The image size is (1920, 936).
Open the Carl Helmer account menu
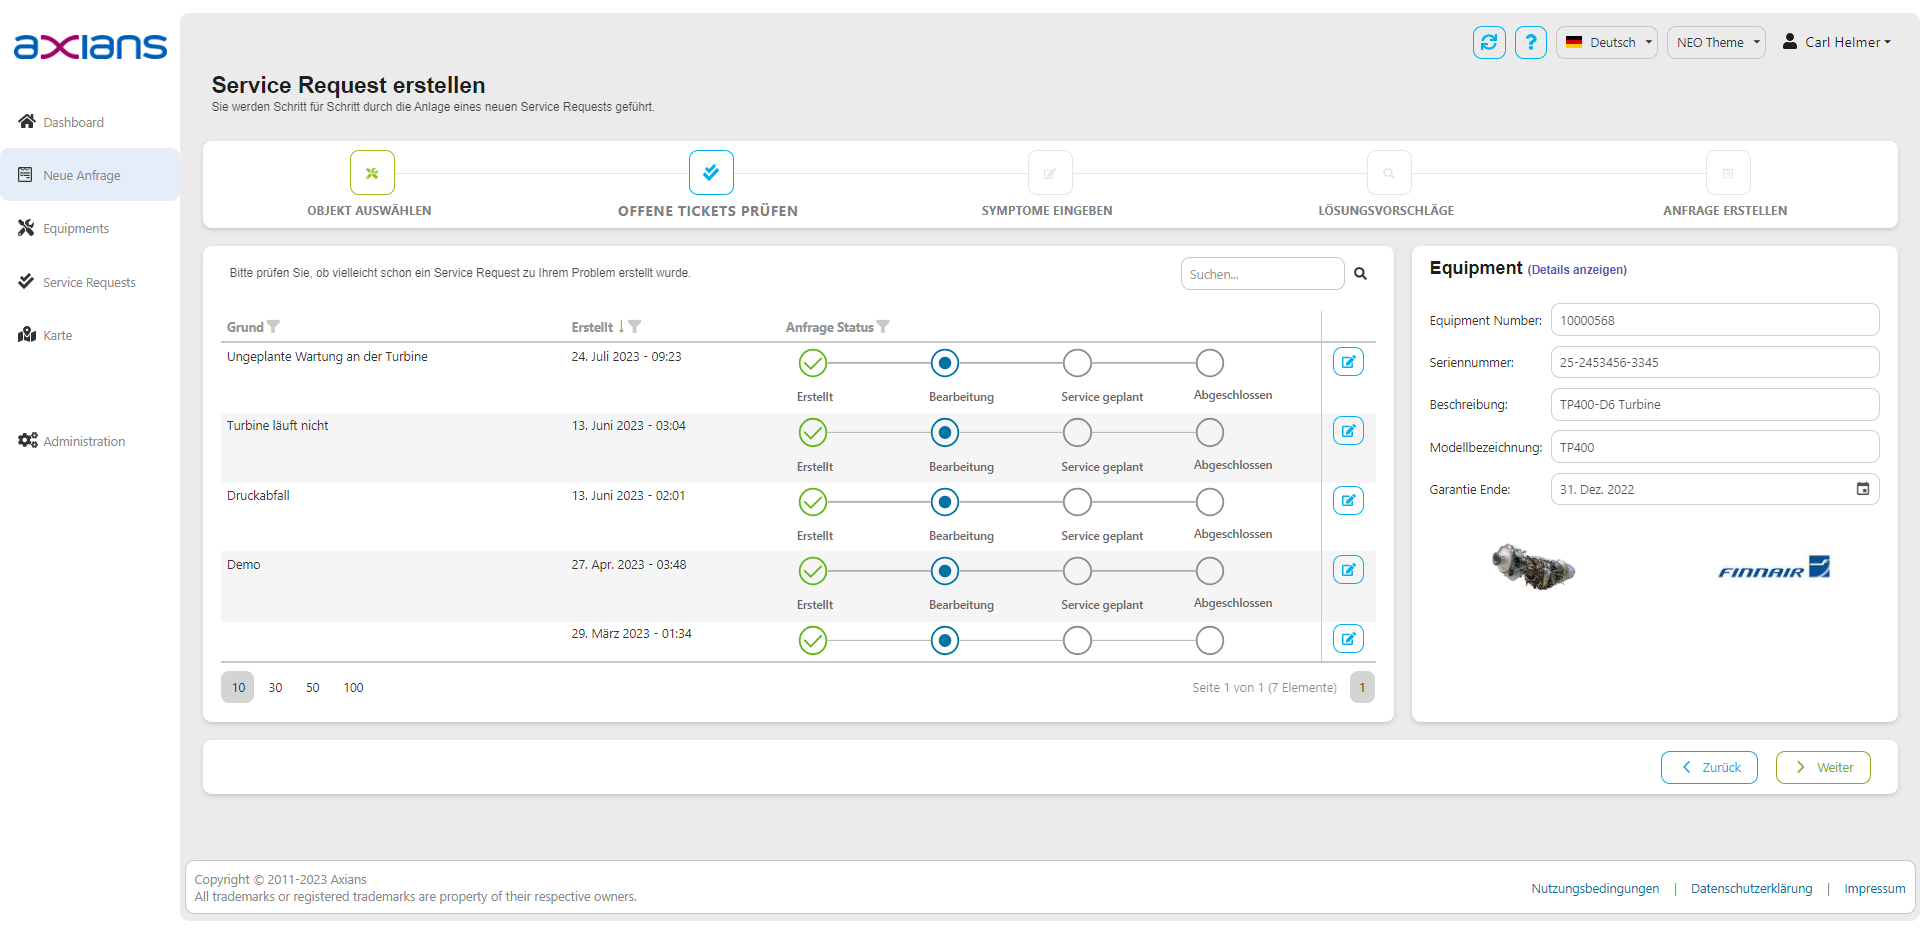(1836, 42)
